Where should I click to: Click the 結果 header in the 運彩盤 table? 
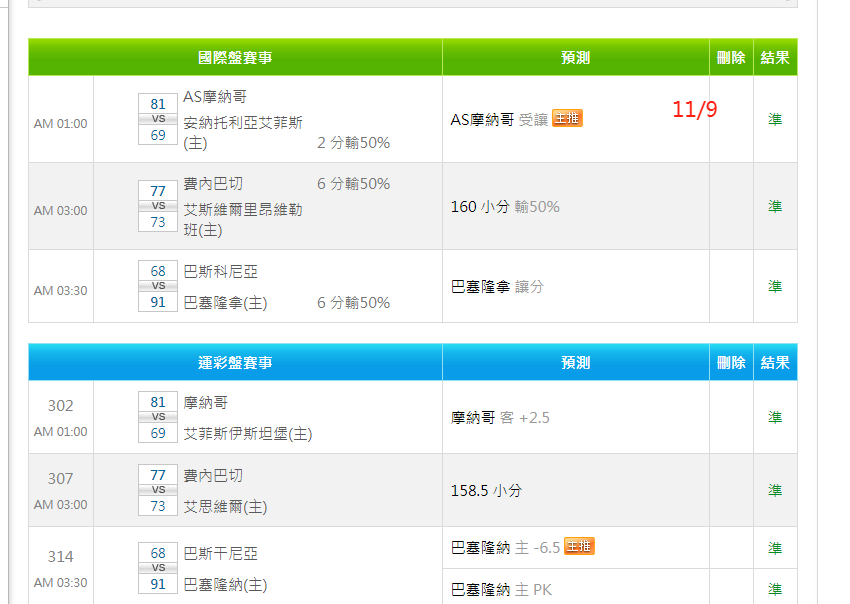click(x=775, y=362)
